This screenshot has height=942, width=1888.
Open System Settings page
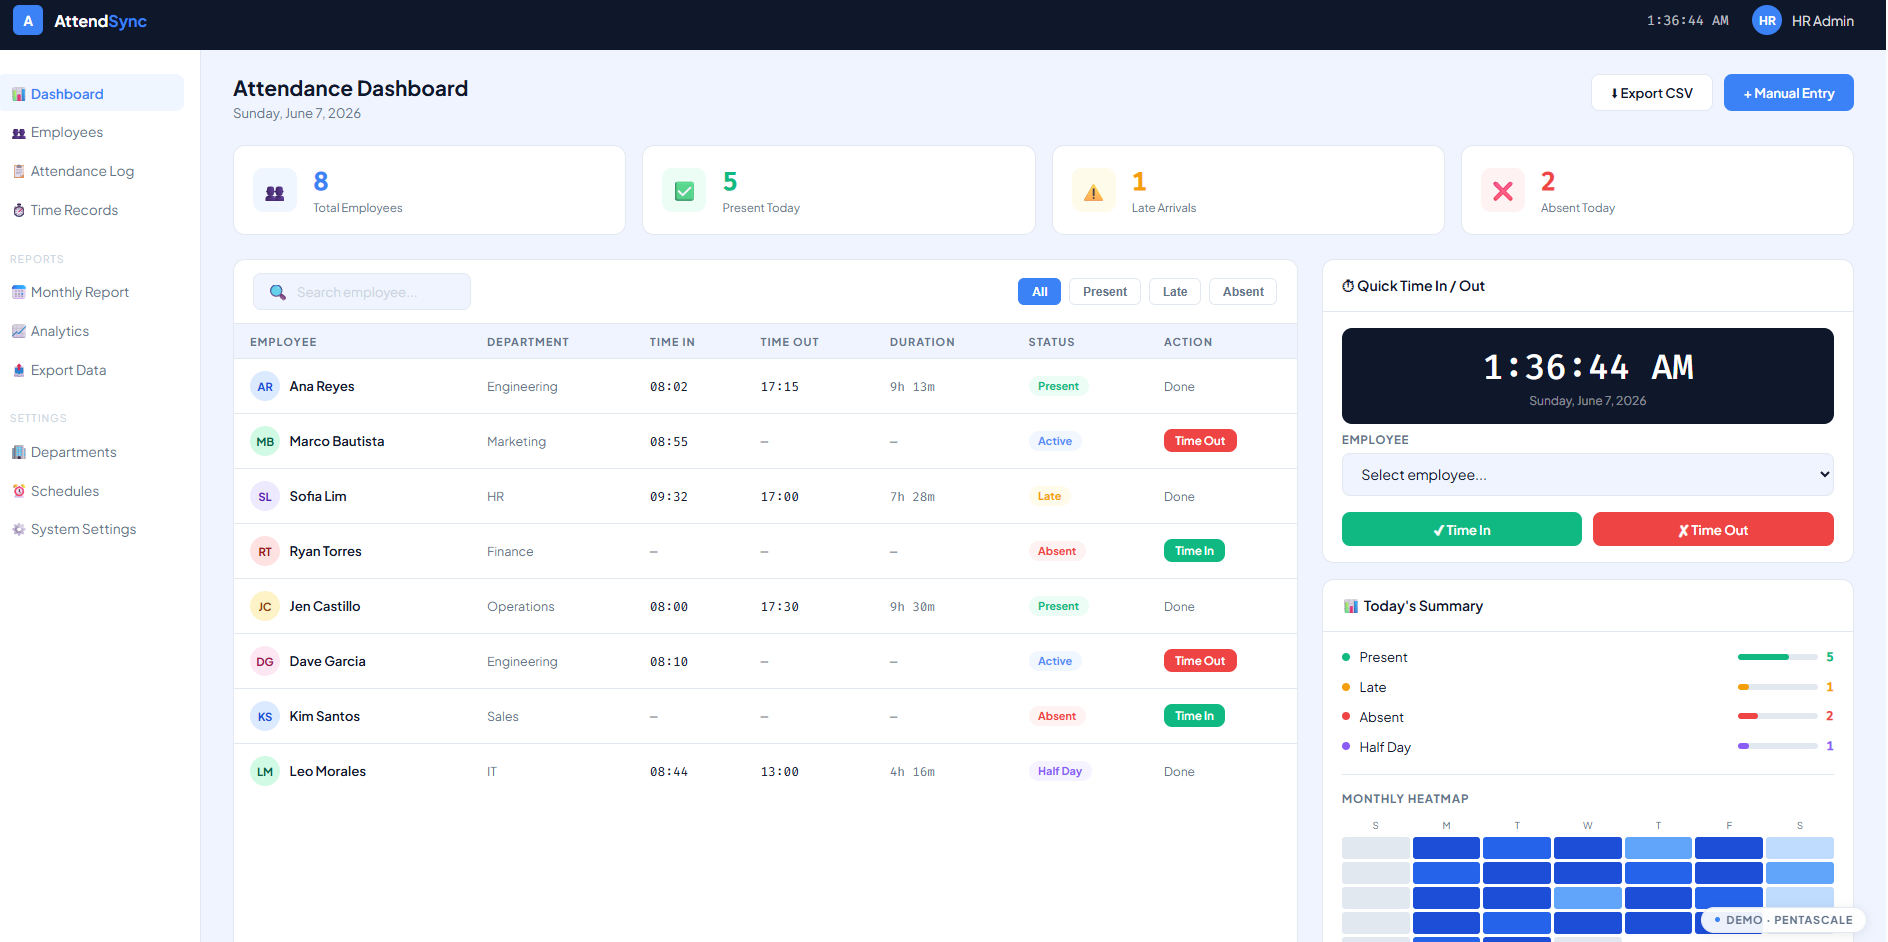[x=92, y=529]
